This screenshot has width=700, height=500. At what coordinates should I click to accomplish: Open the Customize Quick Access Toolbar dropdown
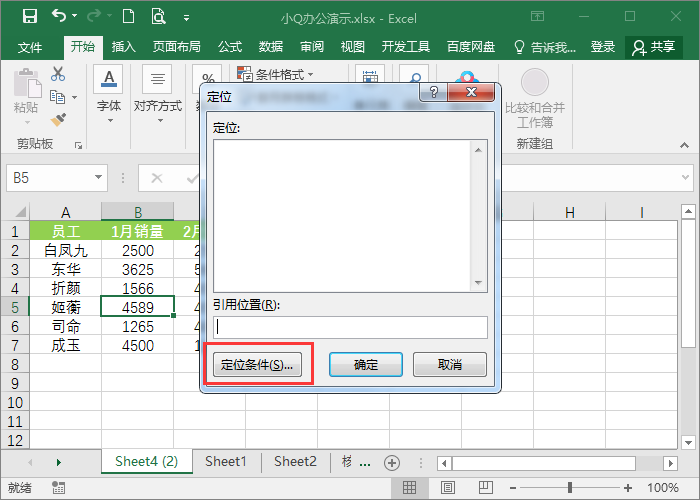tap(186, 18)
